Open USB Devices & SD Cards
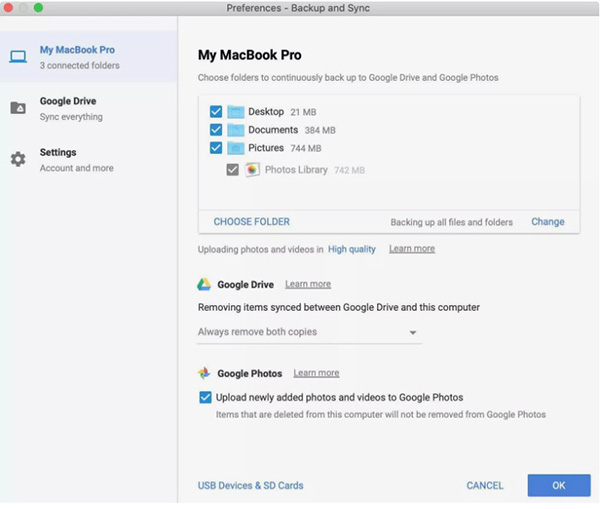 point(251,485)
